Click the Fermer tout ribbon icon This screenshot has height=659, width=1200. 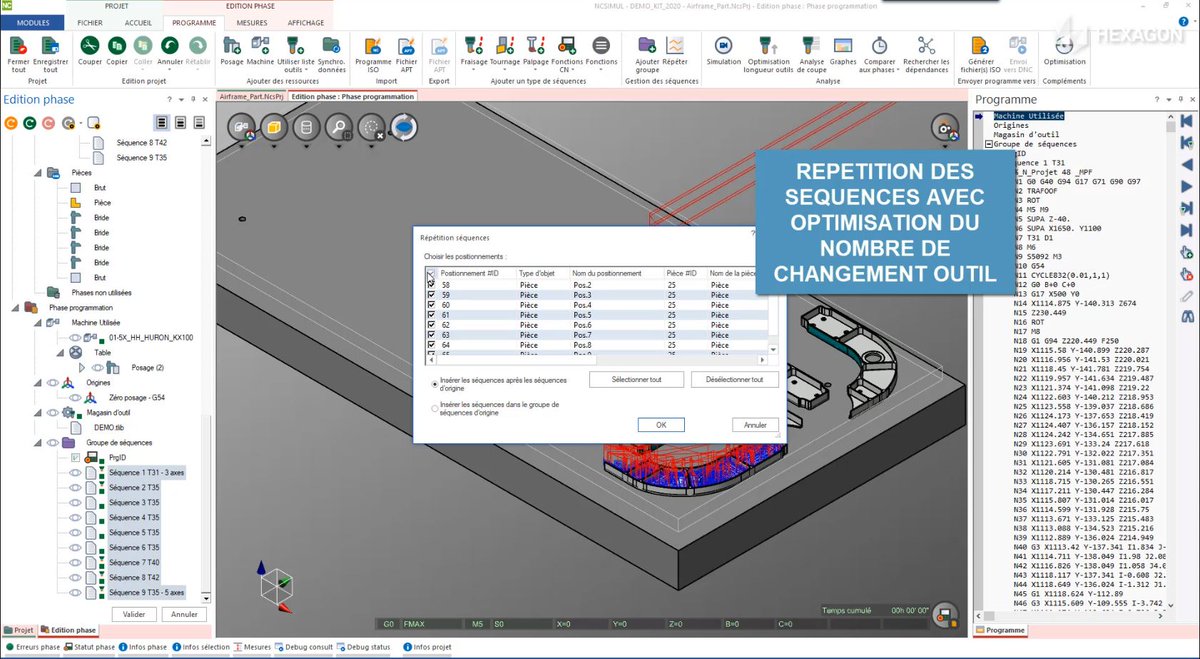click(18, 46)
